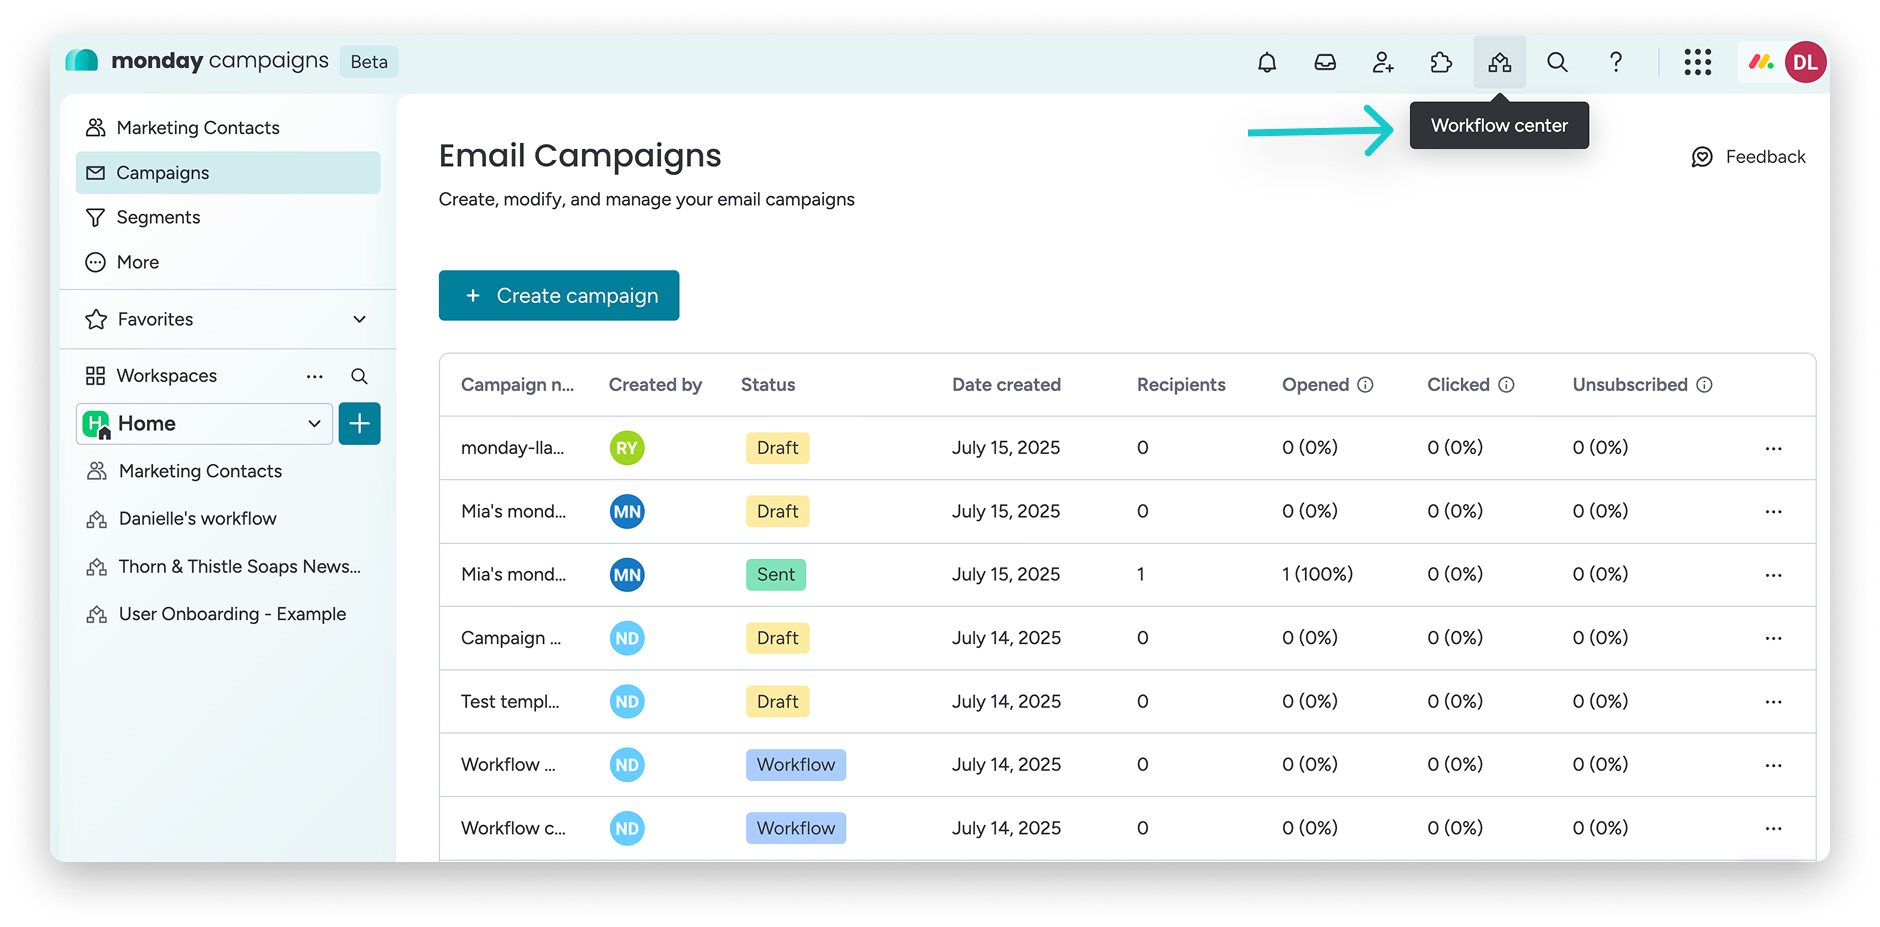1880x927 pixels.
Task: Click the monday logo next to avatar
Action: (1761, 62)
